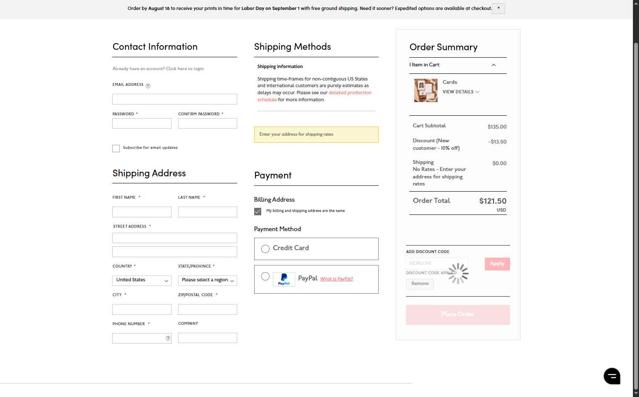639x397 pixels.
Task: Click the Remove discount button
Action: pos(420,284)
